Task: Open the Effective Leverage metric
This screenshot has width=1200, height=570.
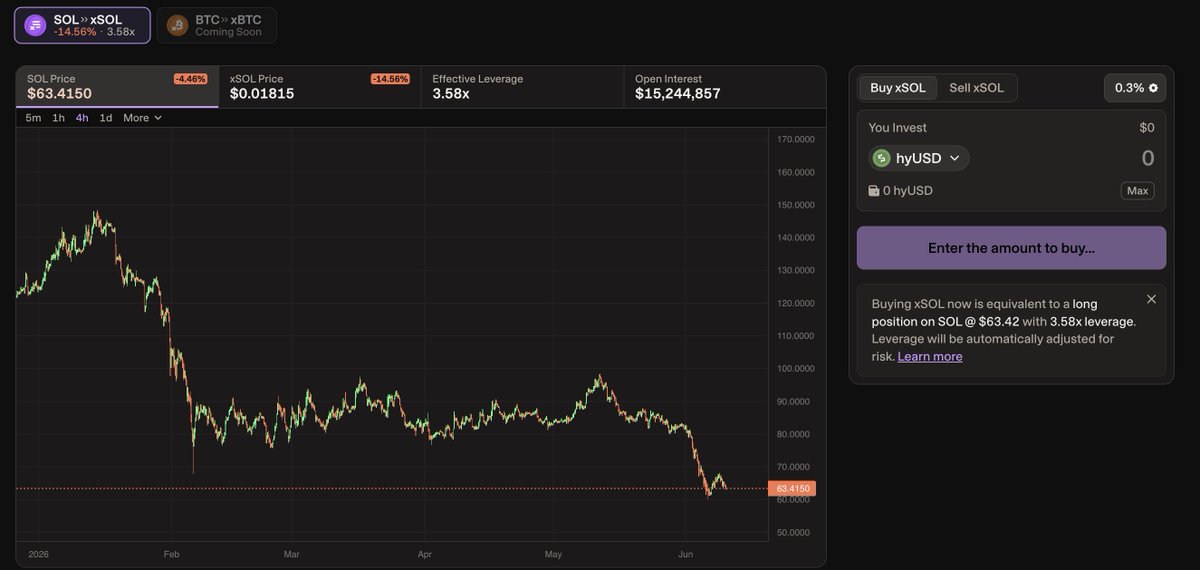Action: click(522, 87)
